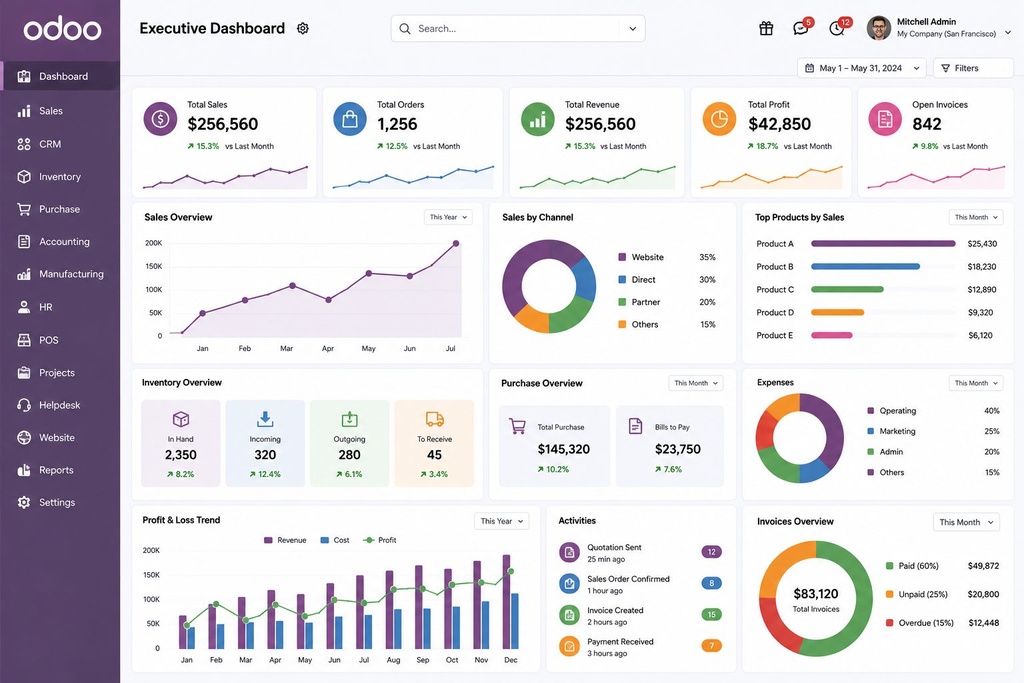Open the activities clock icon with badge 12
This screenshot has width=1024, height=683.
(837, 28)
